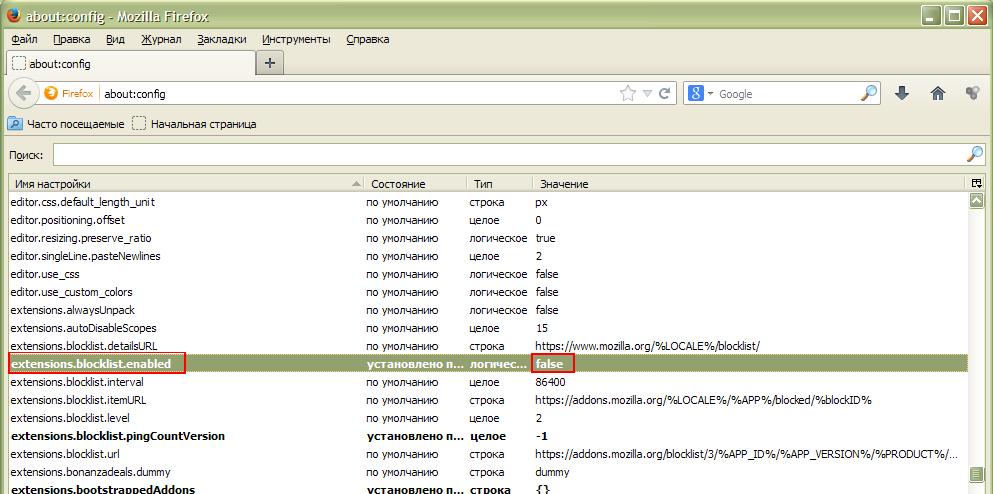993x494 pixels.
Task: Select extensions.alwaysUnpack preference
Action: [x=488, y=310]
